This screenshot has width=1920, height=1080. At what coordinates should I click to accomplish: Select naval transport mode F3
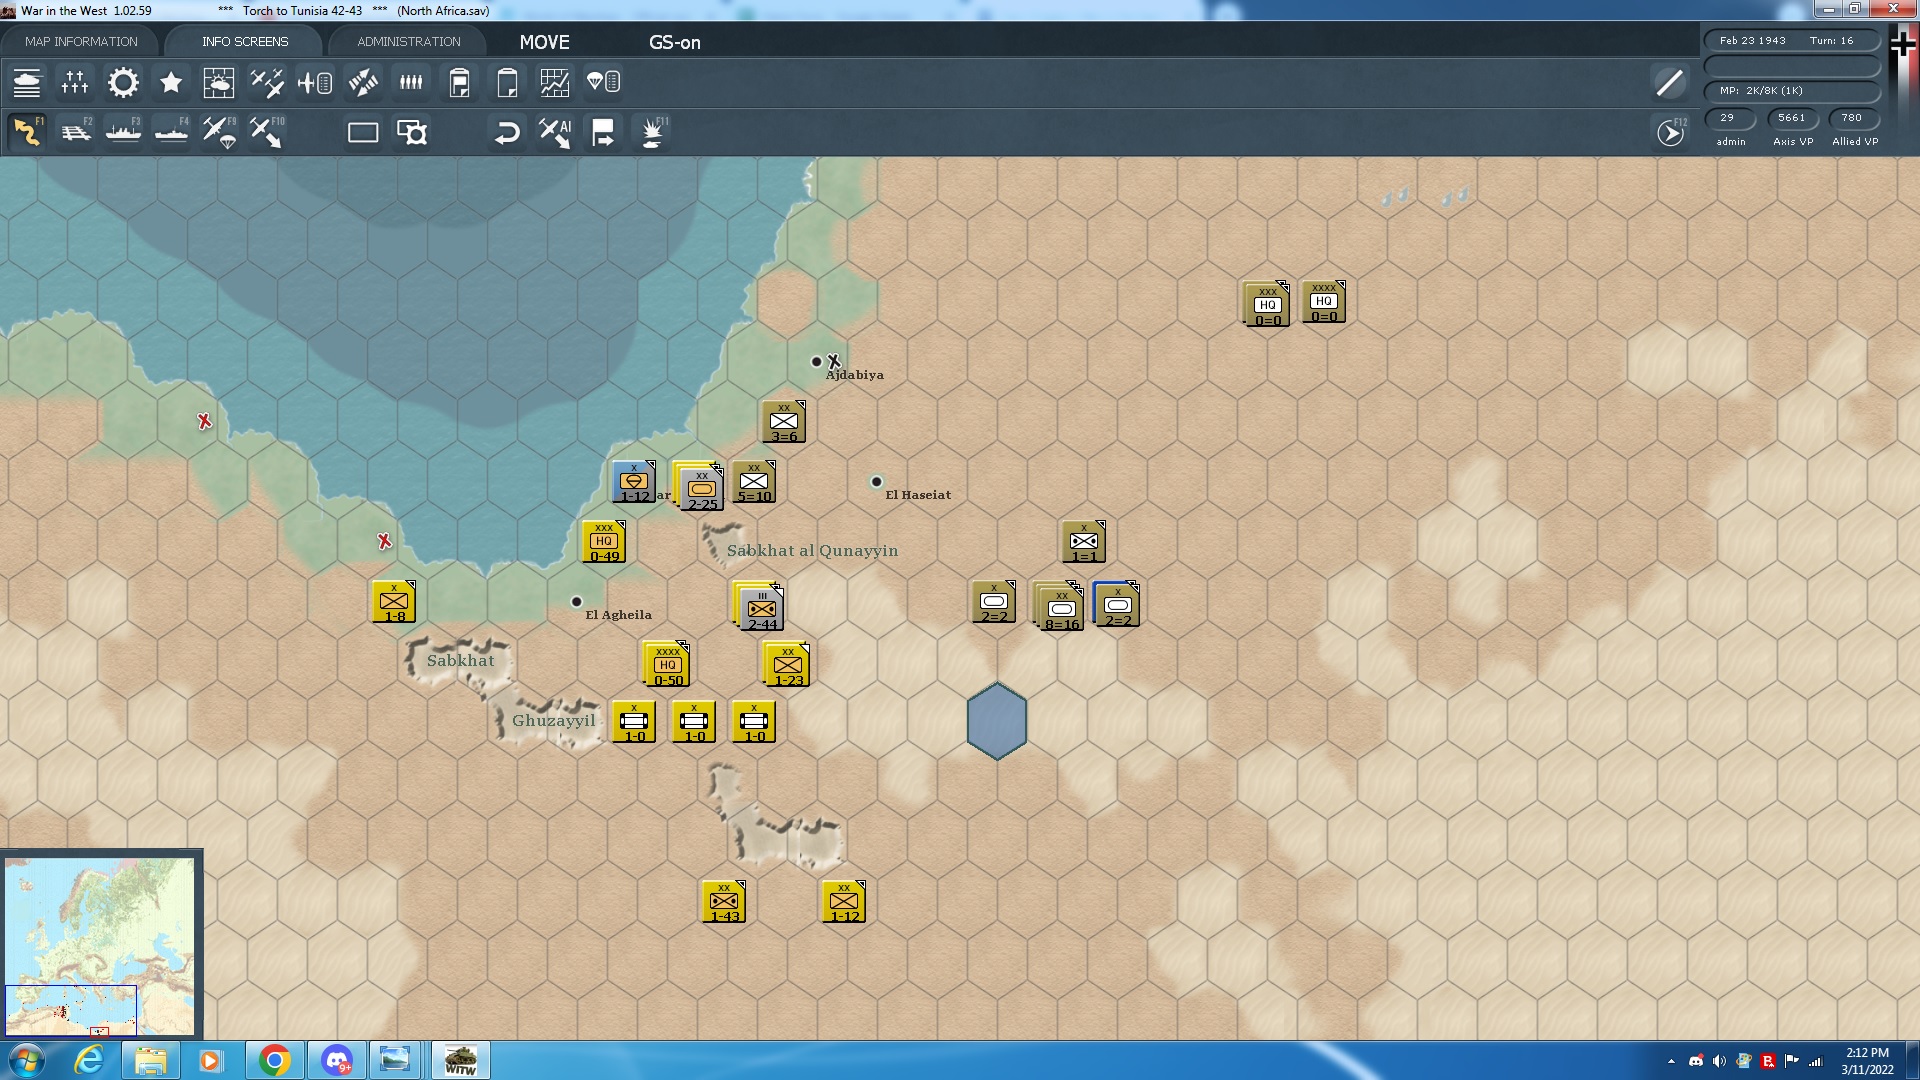(x=124, y=132)
